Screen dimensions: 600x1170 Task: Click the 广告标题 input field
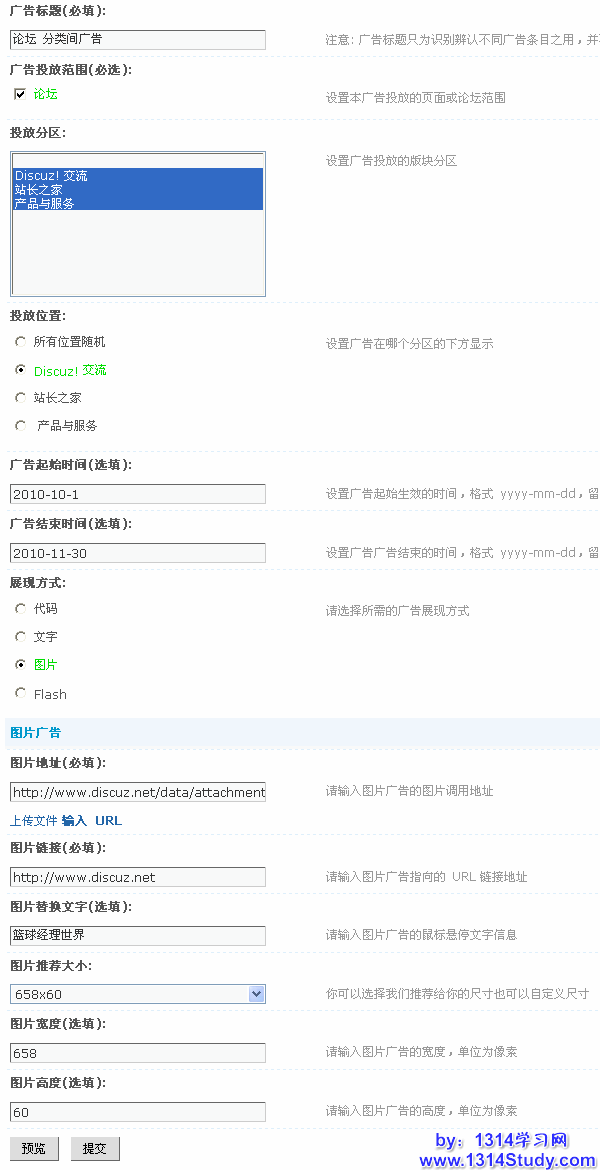pos(138,39)
